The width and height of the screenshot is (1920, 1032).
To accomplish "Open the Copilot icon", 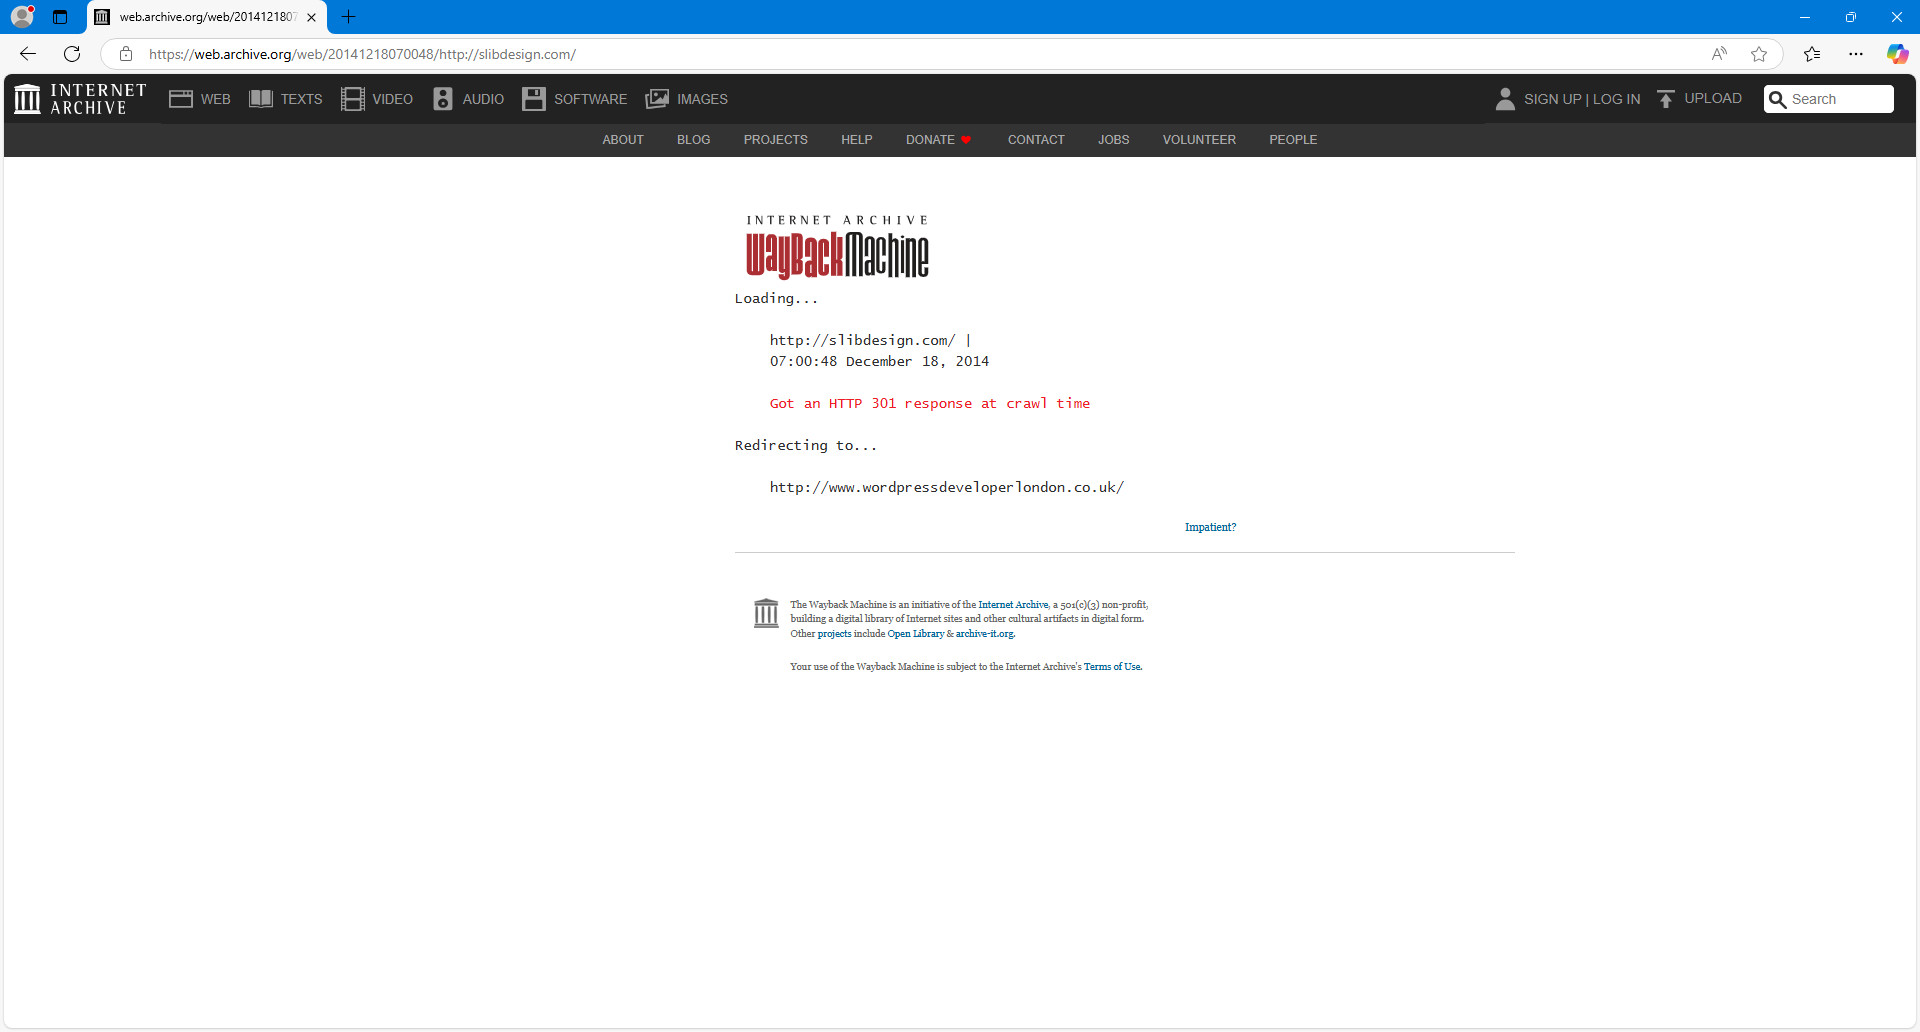I will point(1897,54).
